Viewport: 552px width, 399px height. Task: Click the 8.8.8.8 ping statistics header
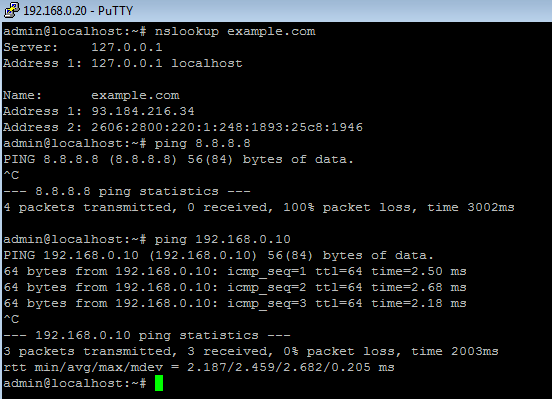coord(127,191)
